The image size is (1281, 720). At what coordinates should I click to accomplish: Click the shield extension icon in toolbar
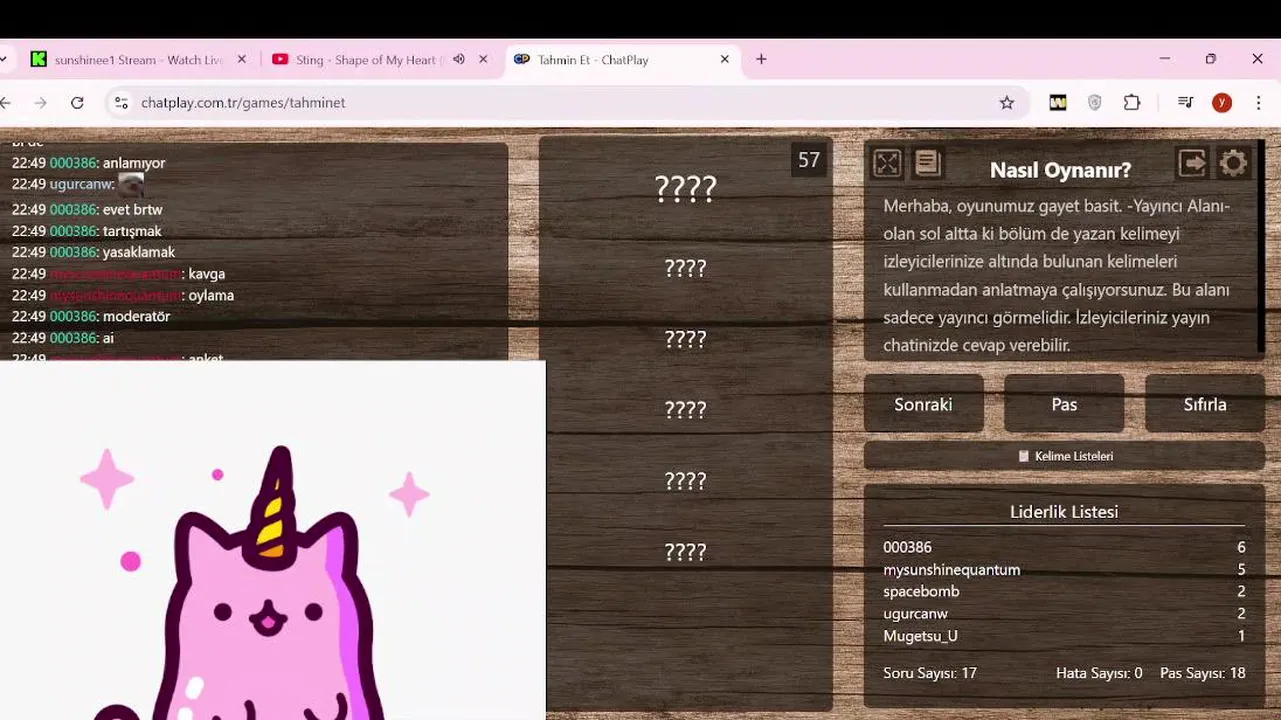pos(1095,102)
